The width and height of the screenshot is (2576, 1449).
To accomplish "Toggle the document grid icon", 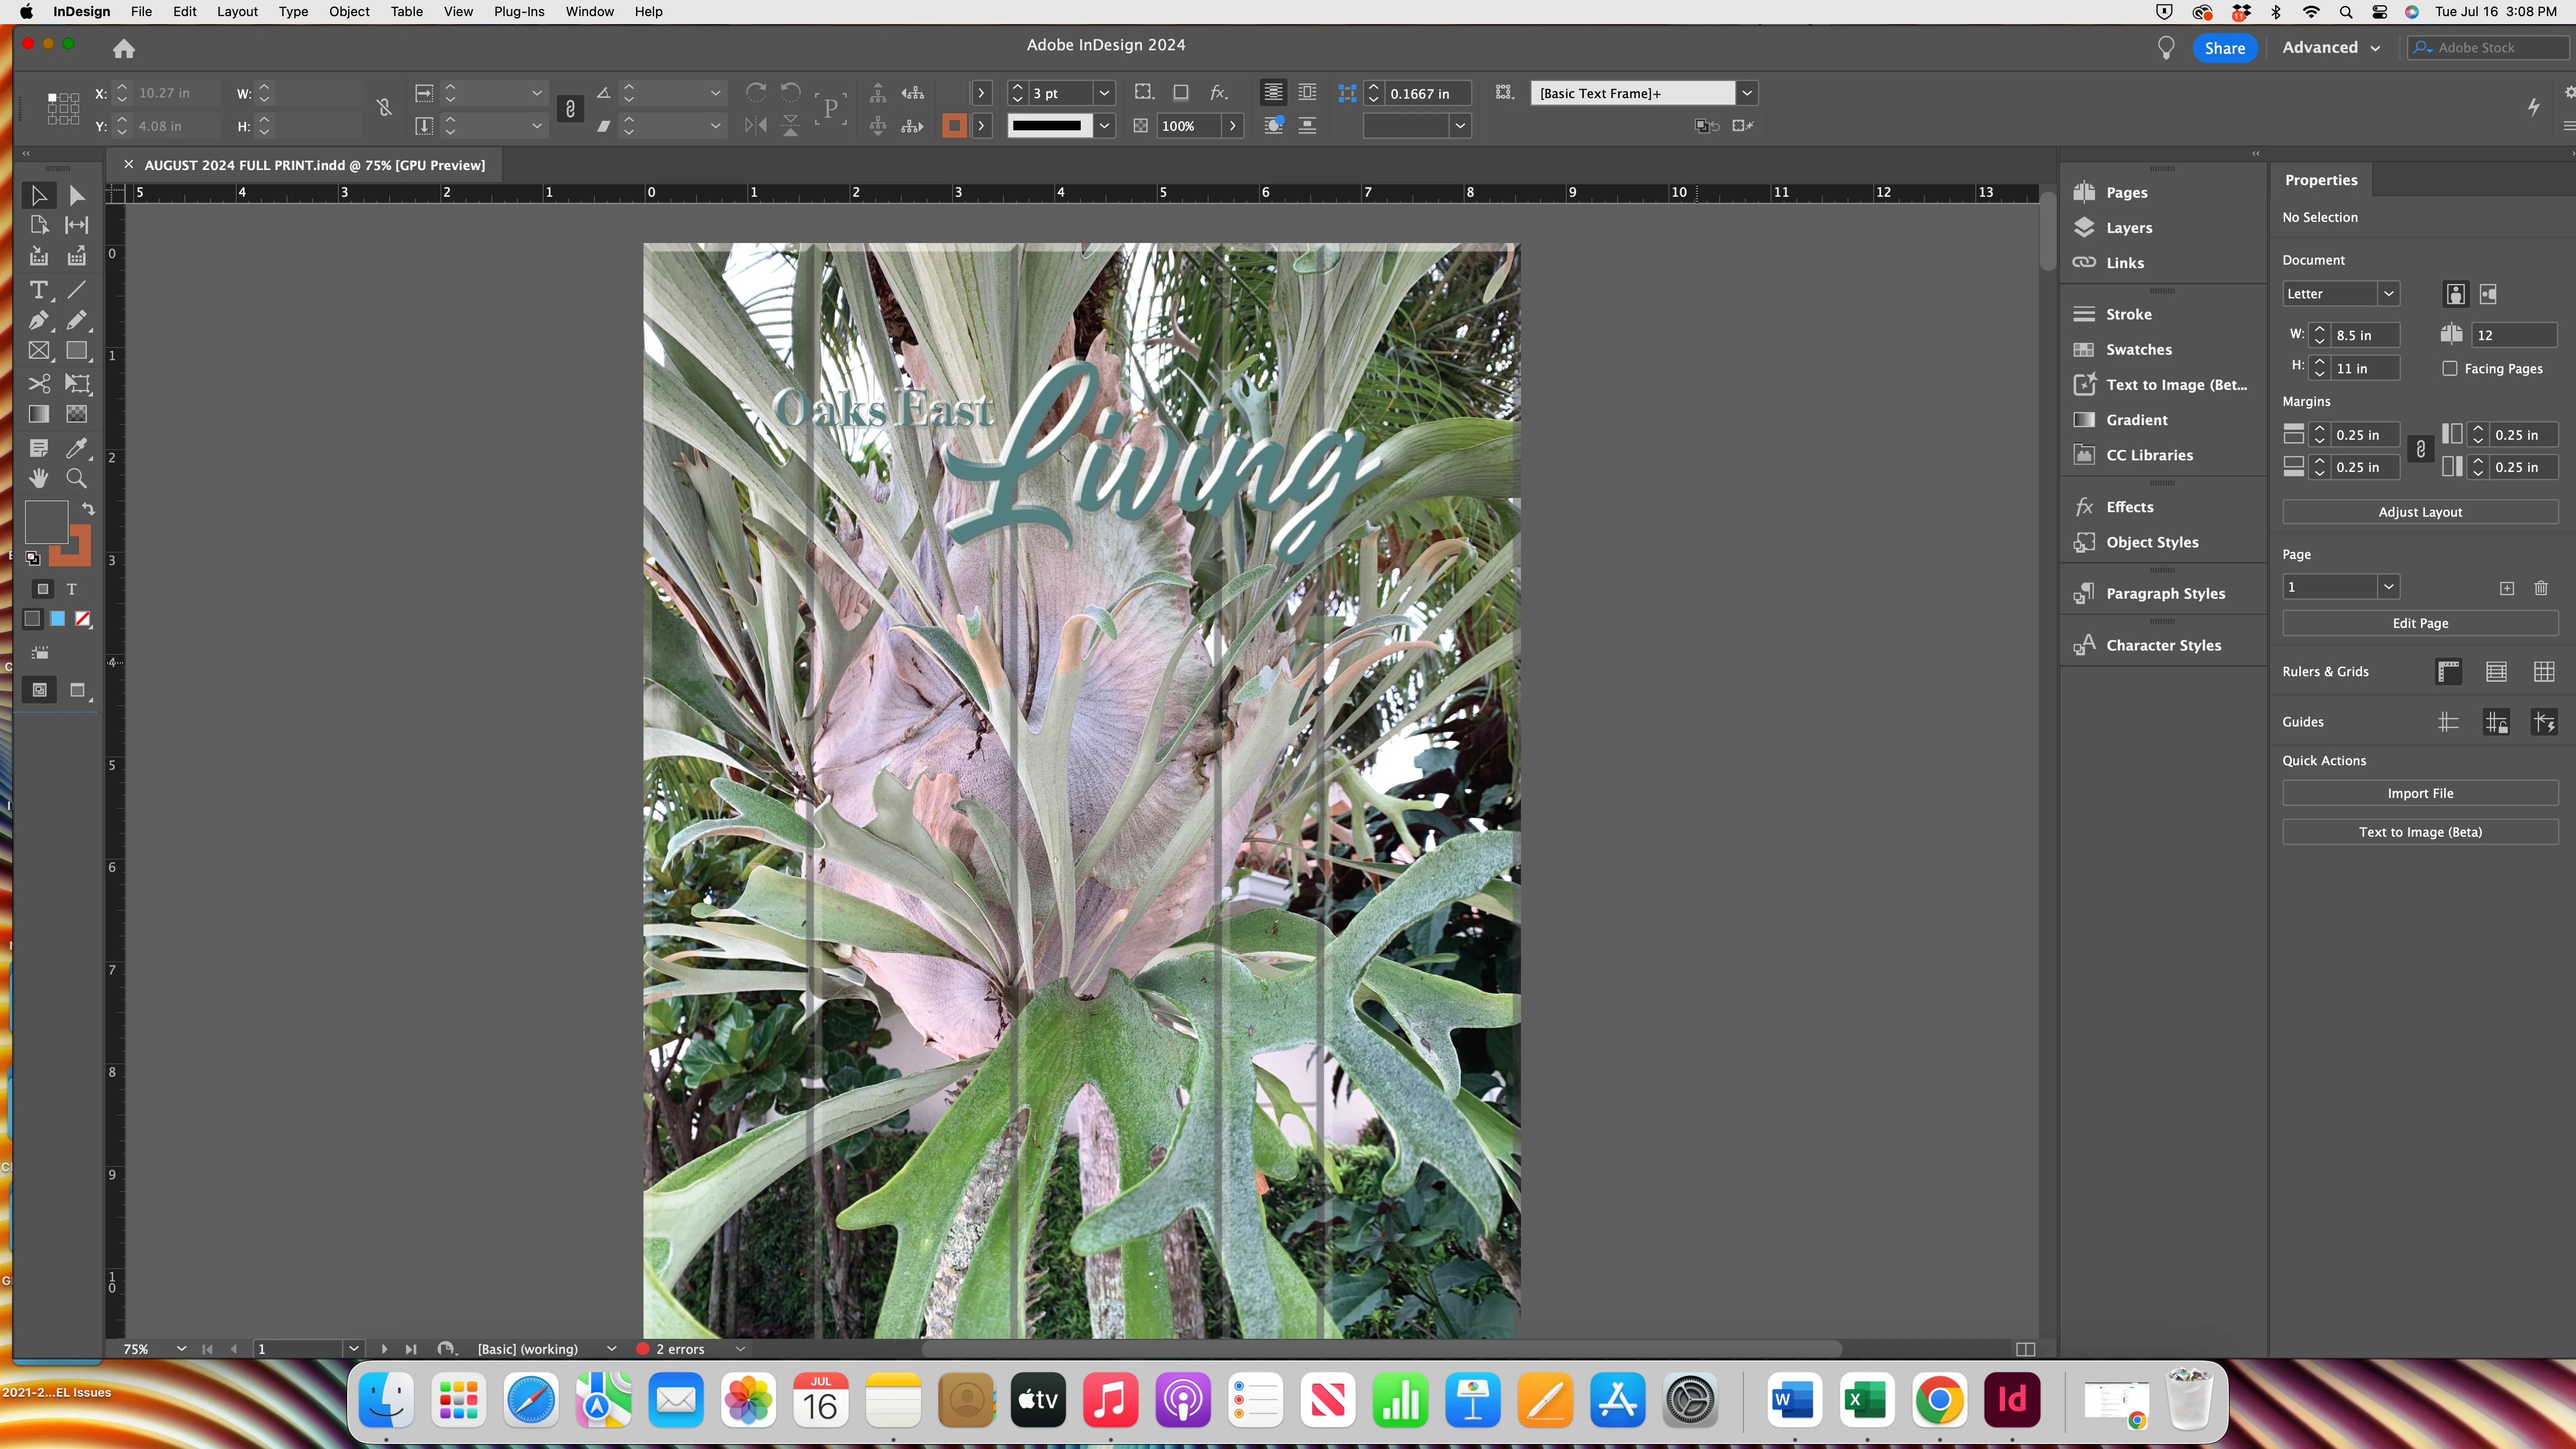I will [x=2545, y=672].
